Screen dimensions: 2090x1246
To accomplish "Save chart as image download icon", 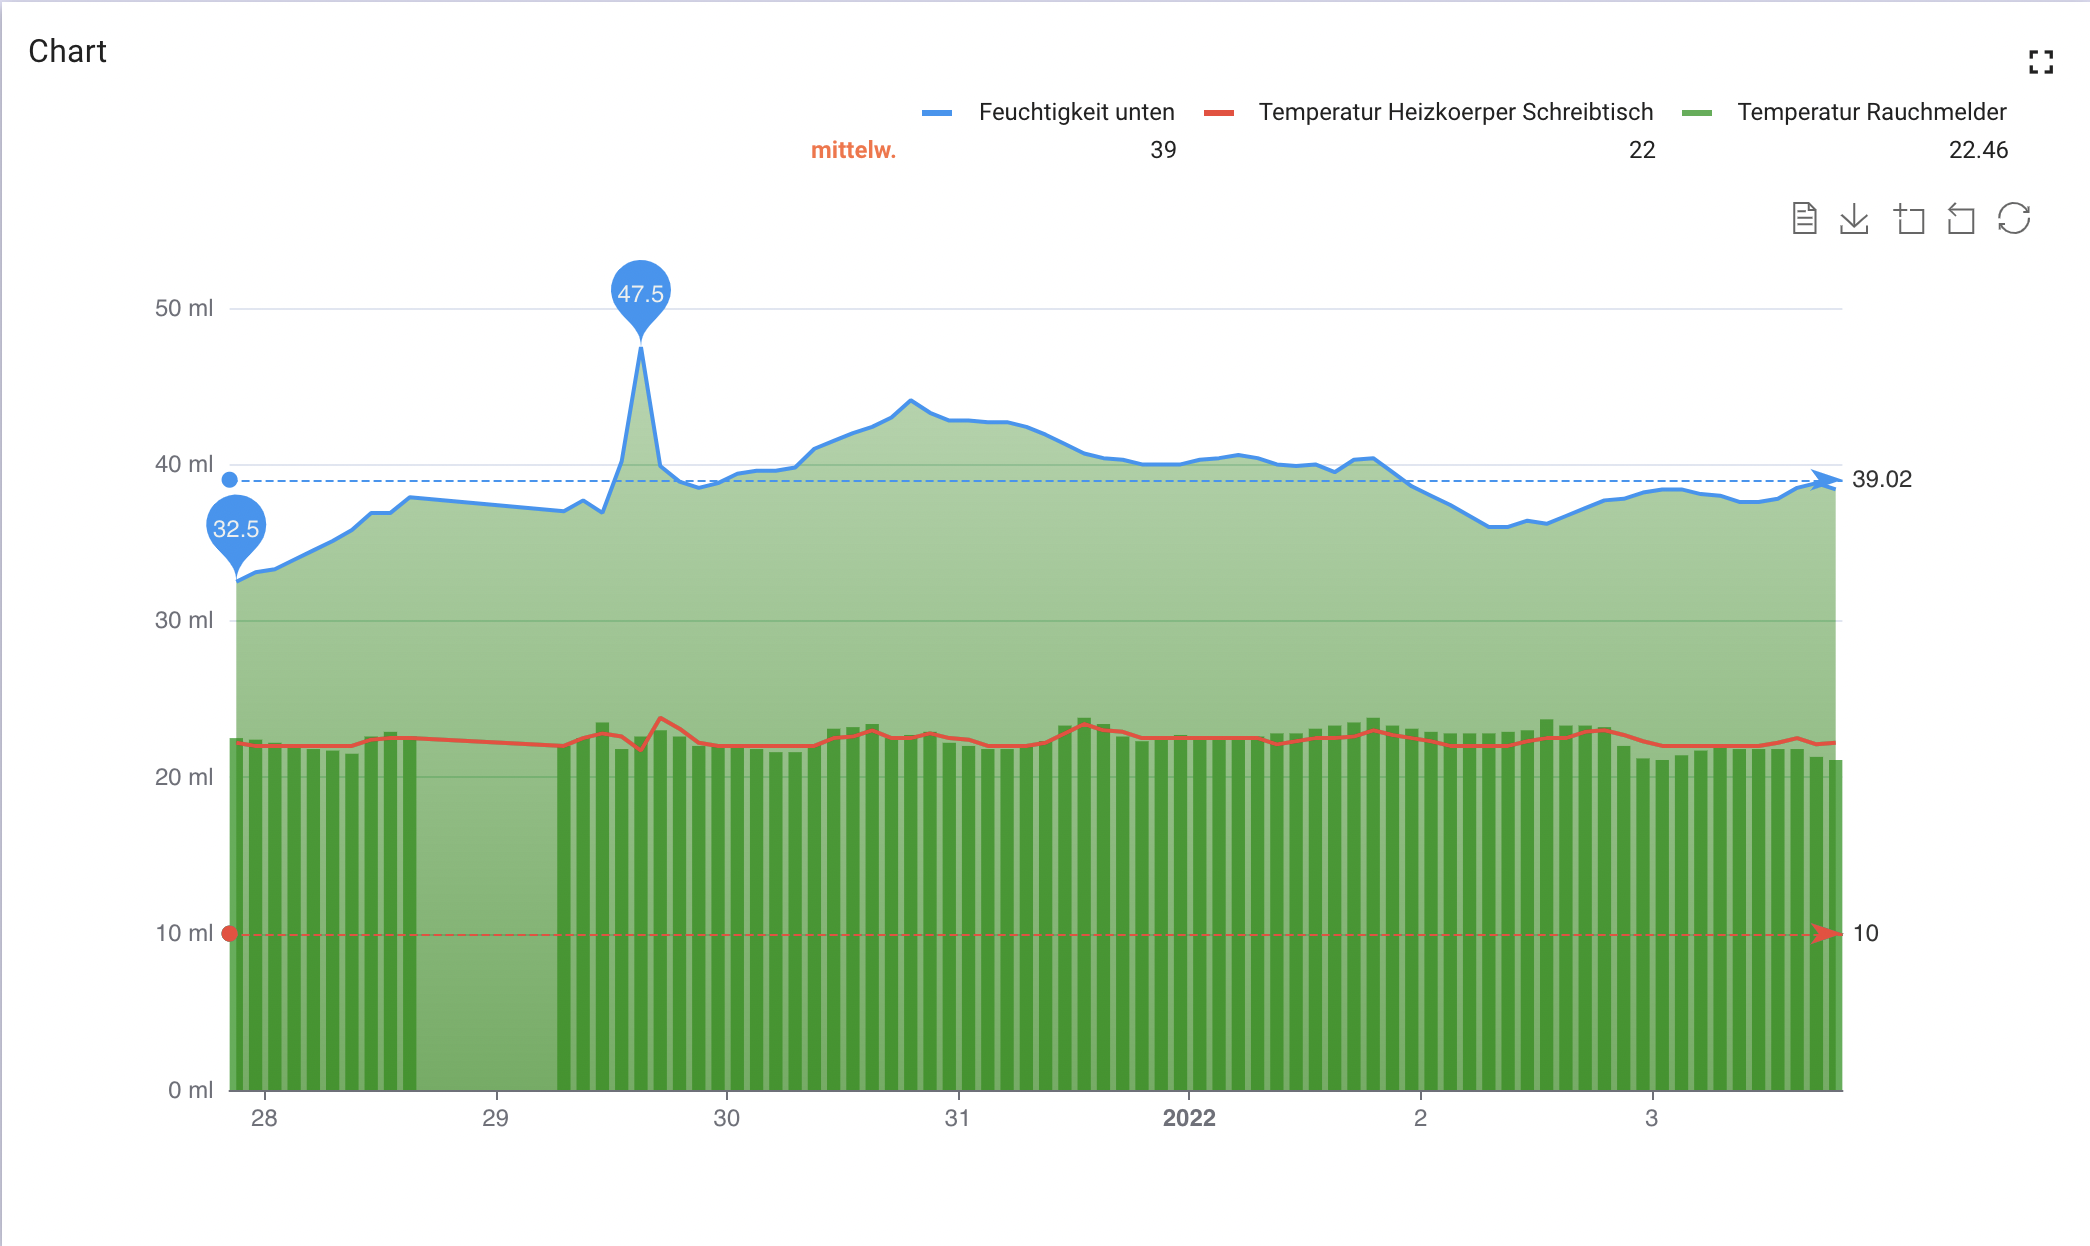I will [x=1854, y=218].
